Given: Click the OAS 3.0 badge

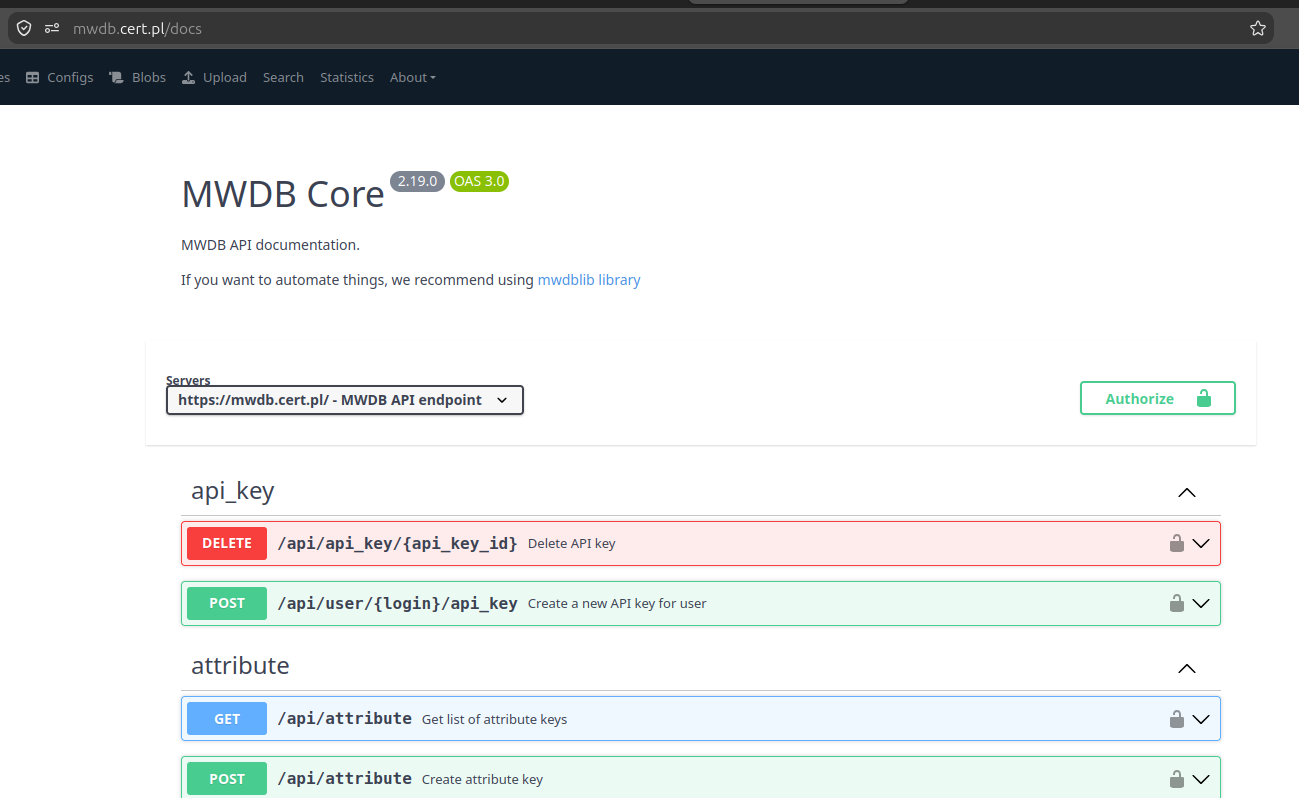Looking at the screenshot, I should tap(480, 181).
